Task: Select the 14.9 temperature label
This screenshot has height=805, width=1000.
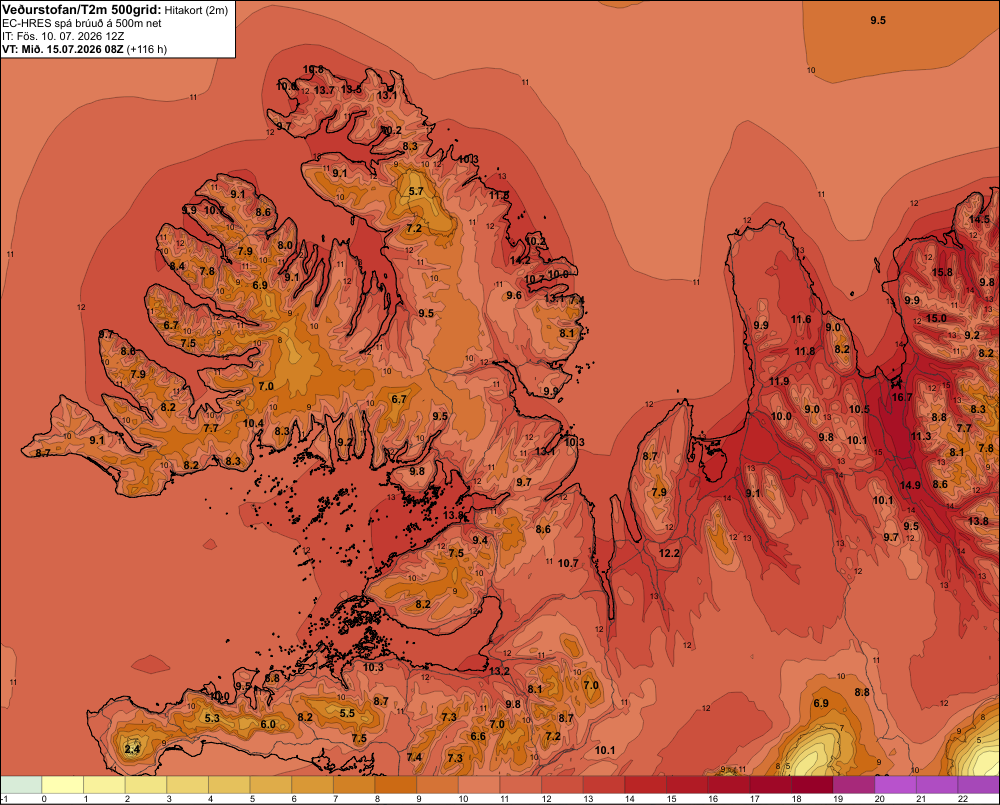Action: [910, 485]
